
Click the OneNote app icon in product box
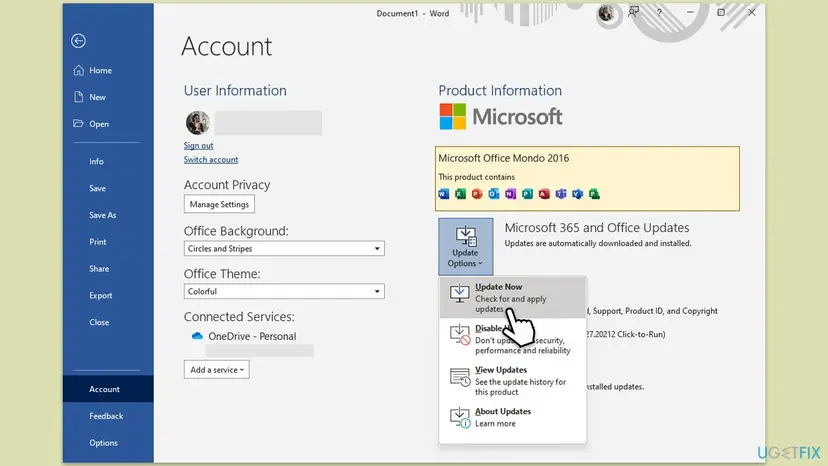[x=510, y=194]
